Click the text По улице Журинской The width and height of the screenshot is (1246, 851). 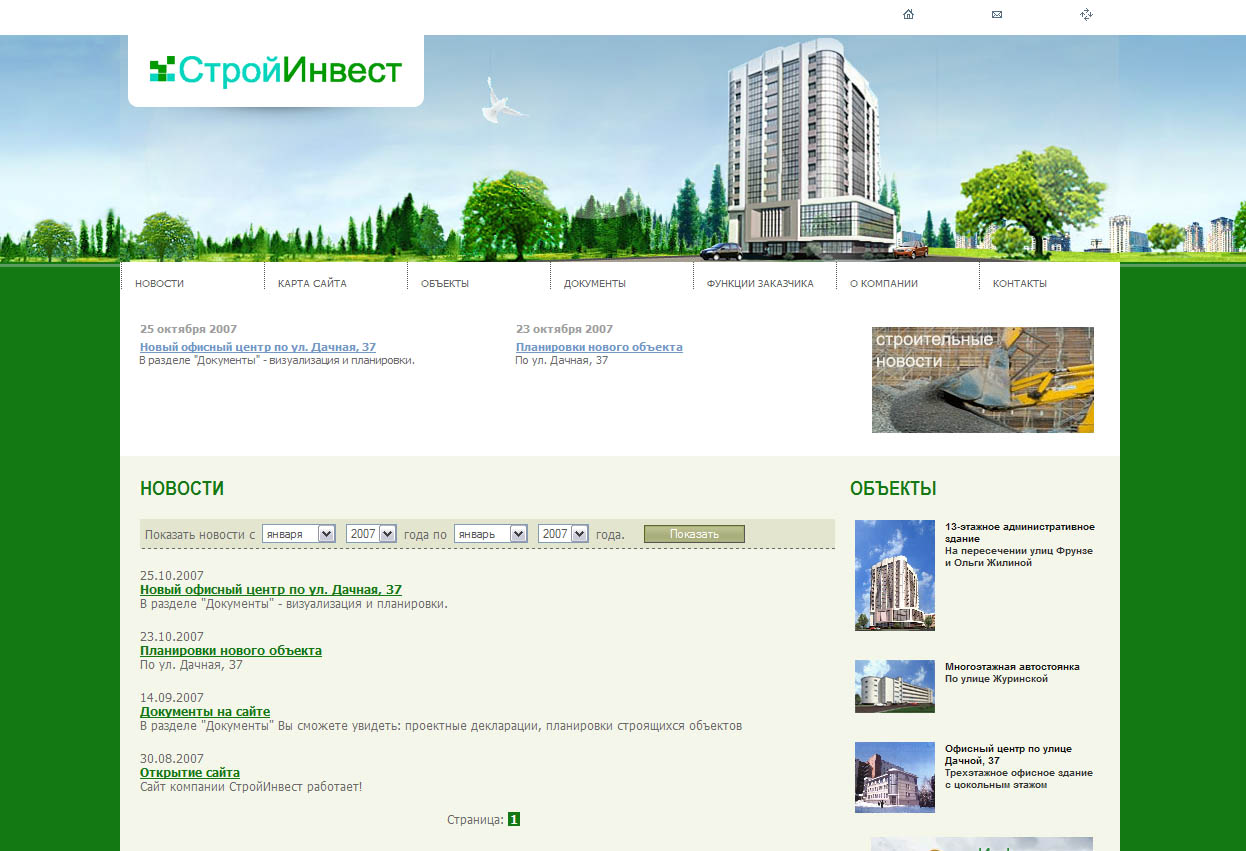996,679
